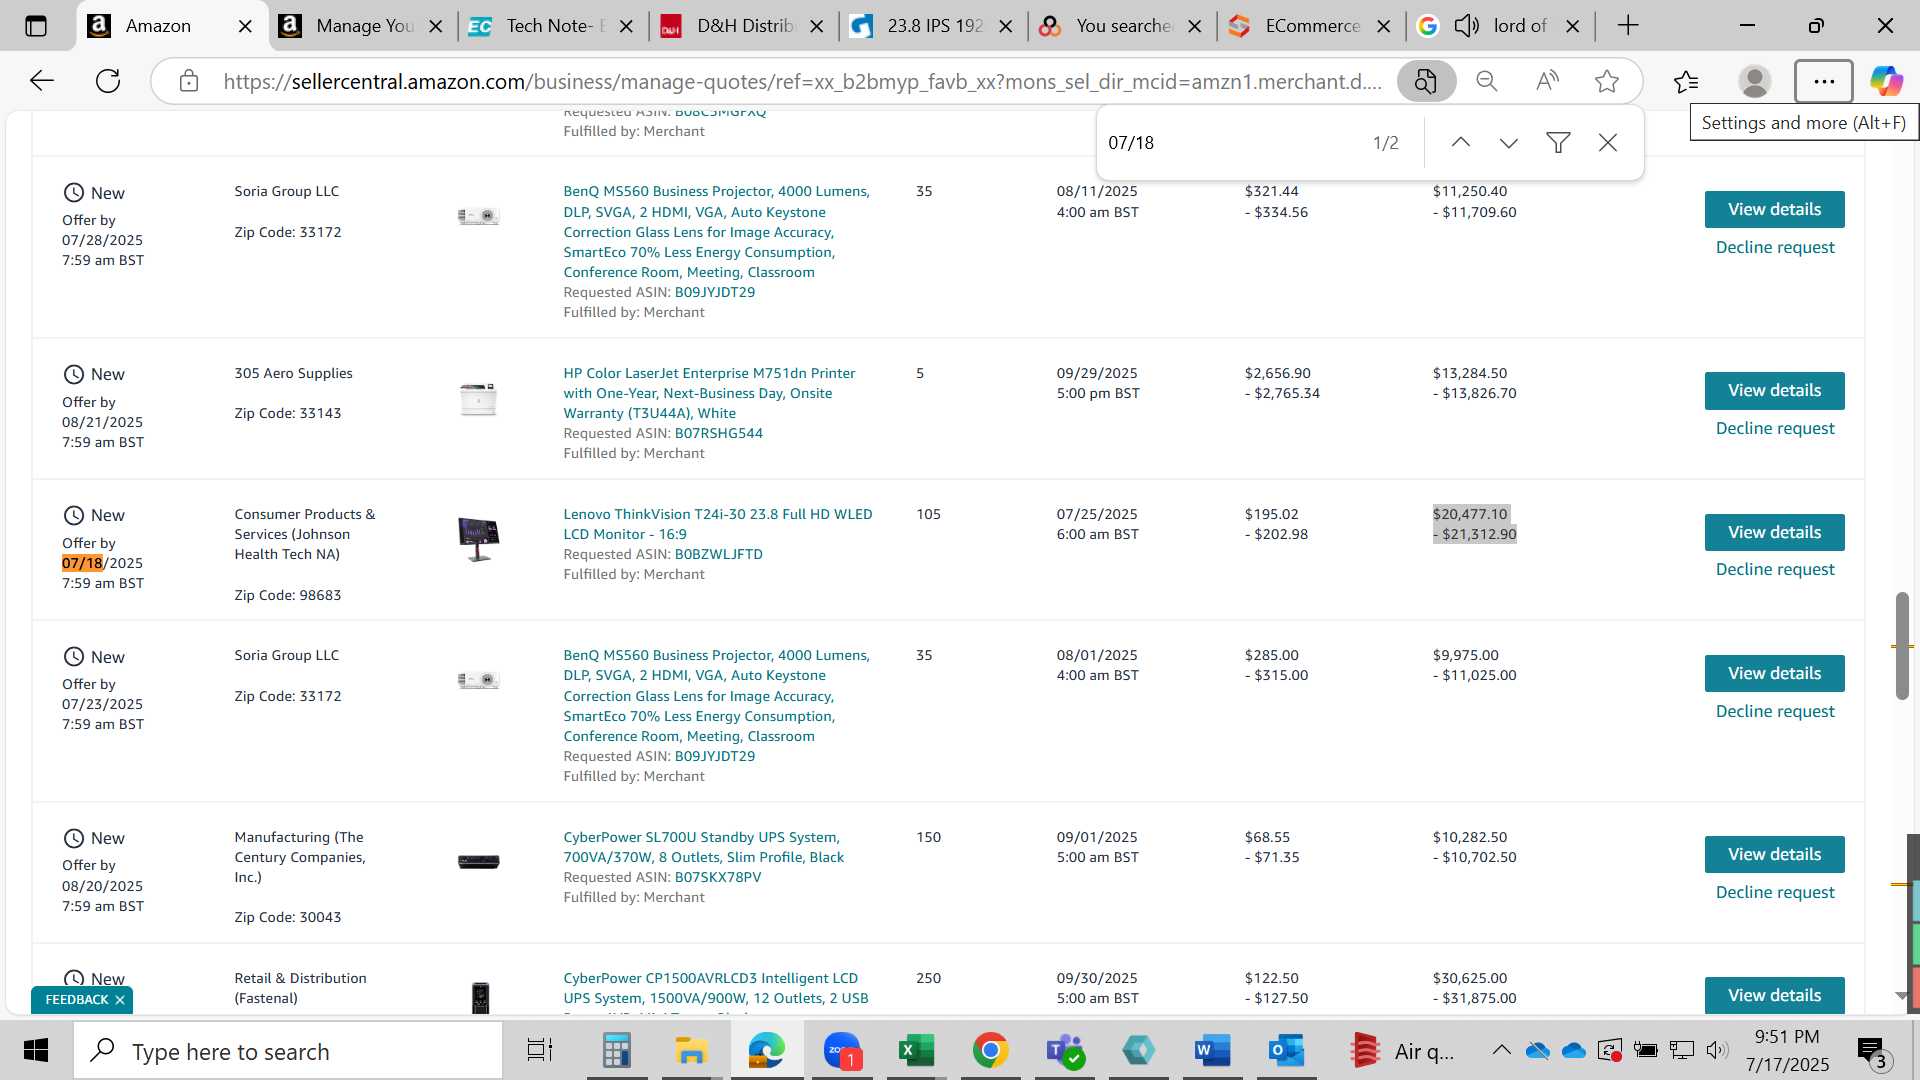Start Read aloud from address bar
The height and width of the screenshot is (1080, 1920).
(x=1547, y=81)
